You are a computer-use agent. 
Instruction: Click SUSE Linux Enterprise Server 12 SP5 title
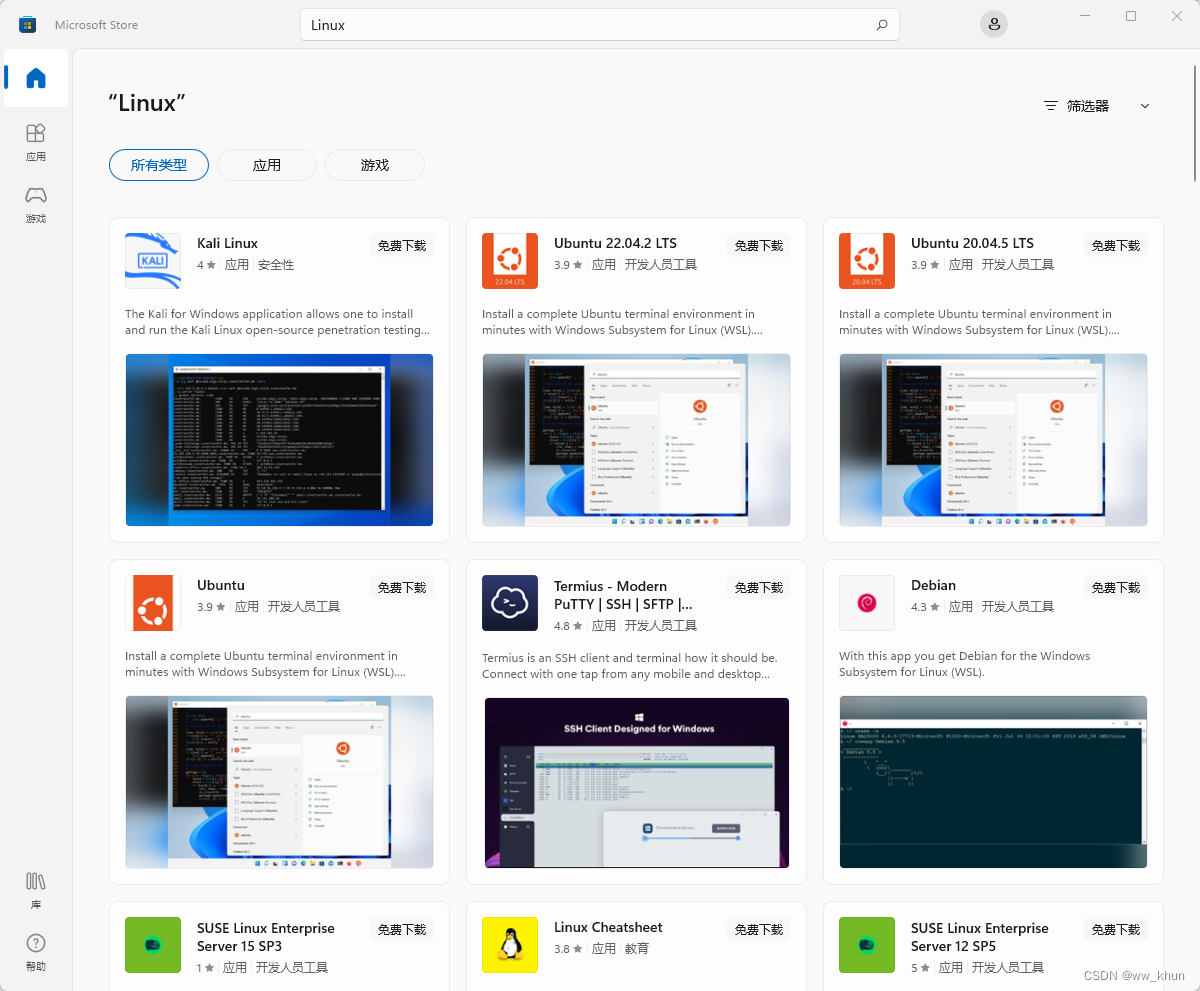click(980, 937)
